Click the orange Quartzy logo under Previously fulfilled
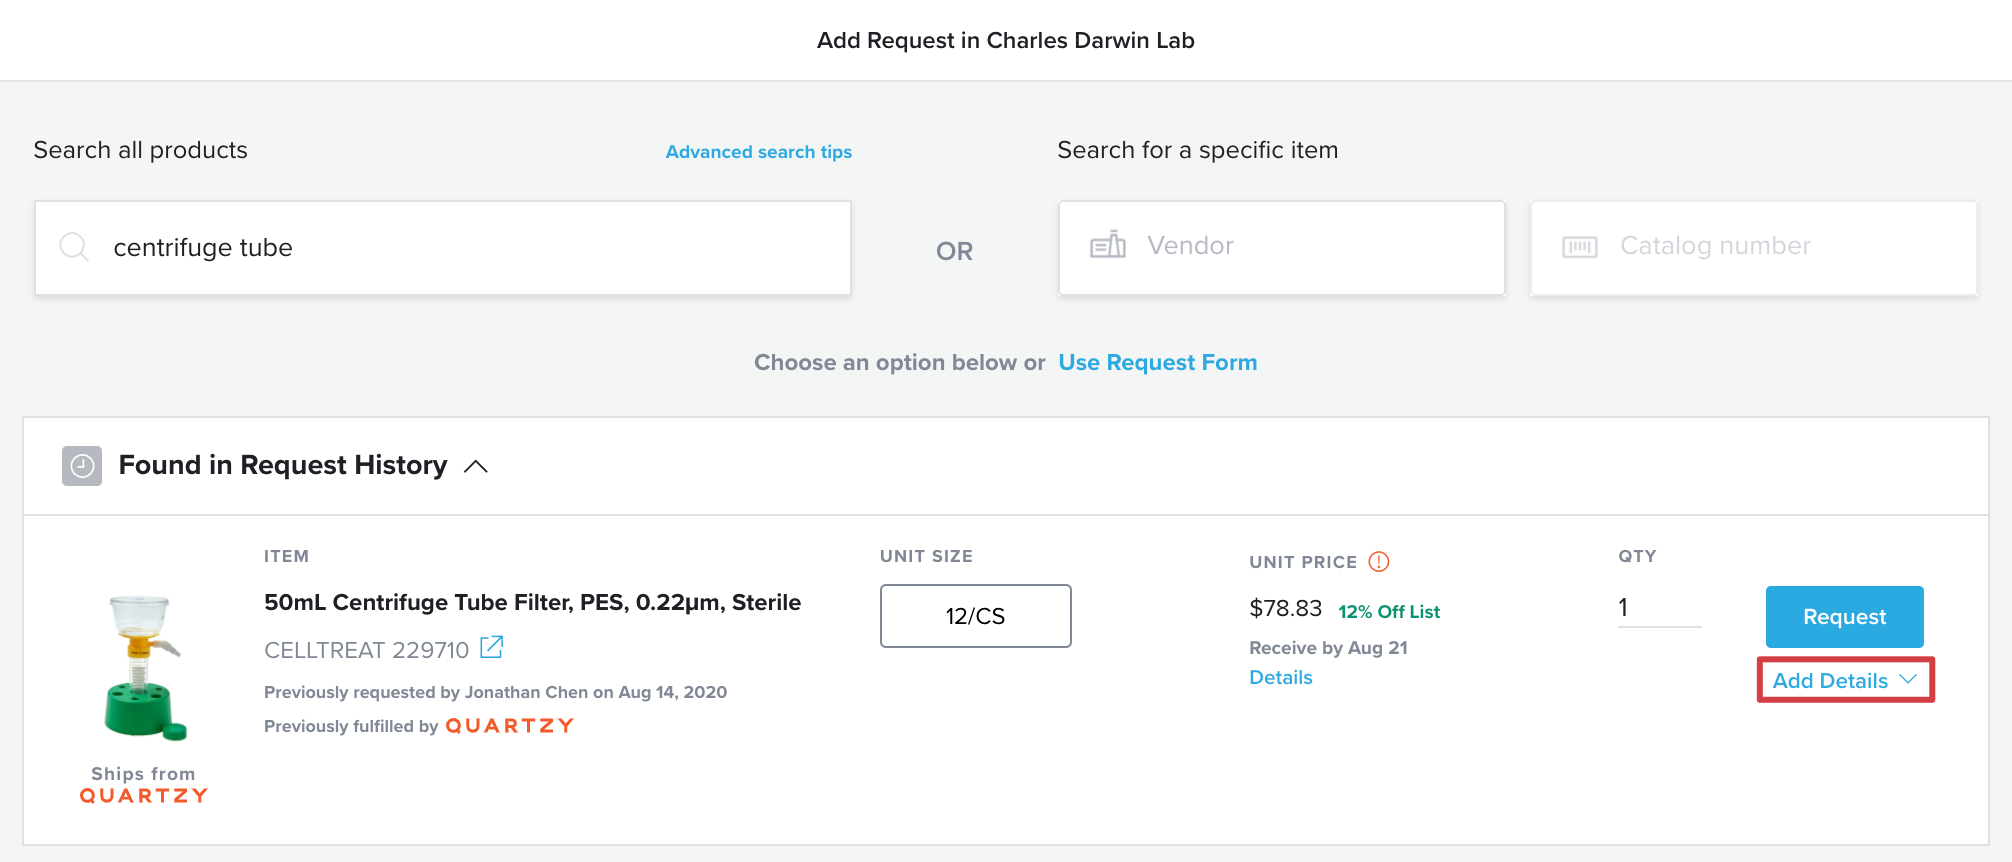 point(509,726)
